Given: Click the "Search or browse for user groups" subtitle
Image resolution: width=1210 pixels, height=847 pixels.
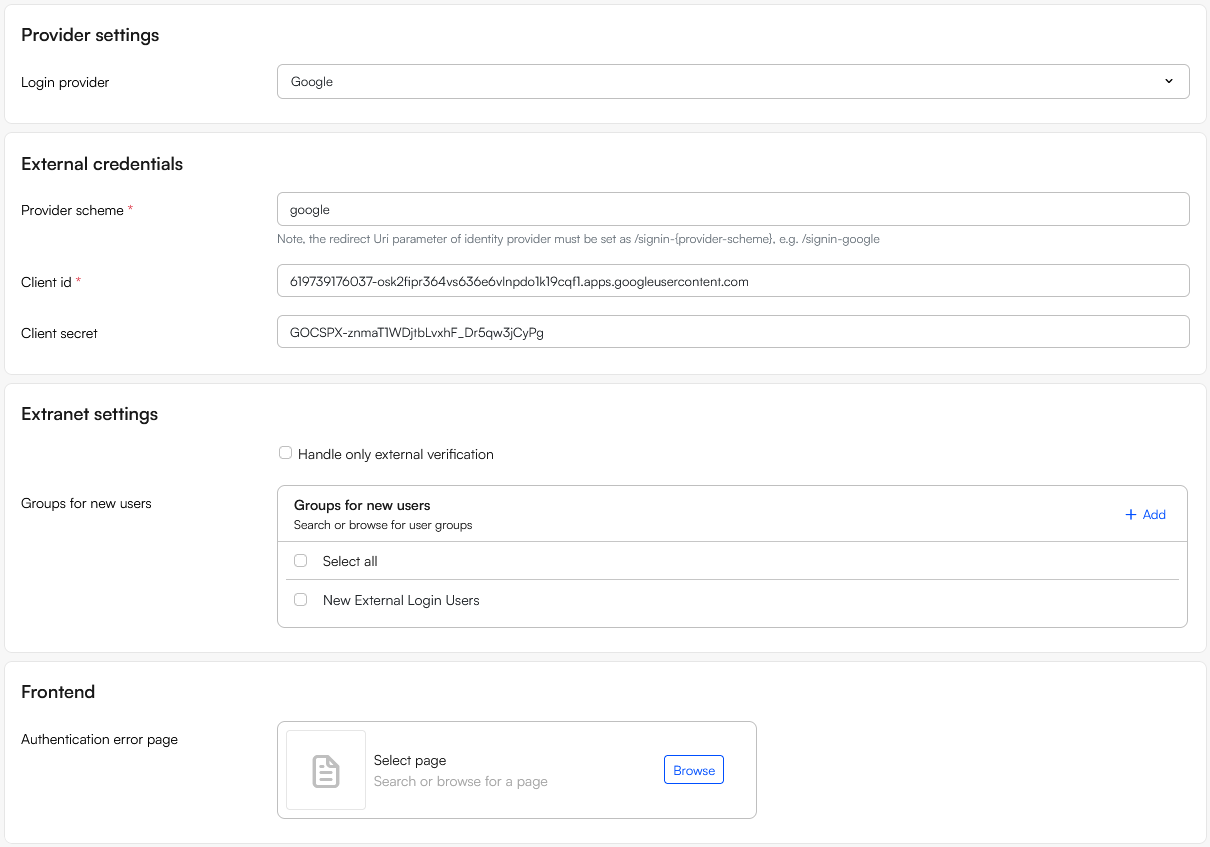Looking at the screenshot, I should pos(383,525).
